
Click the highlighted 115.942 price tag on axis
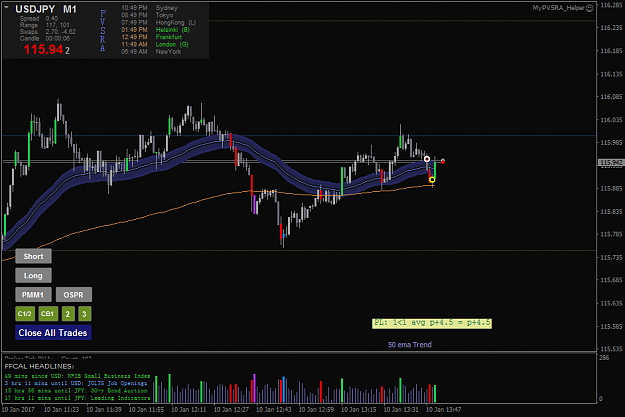click(x=611, y=163)
